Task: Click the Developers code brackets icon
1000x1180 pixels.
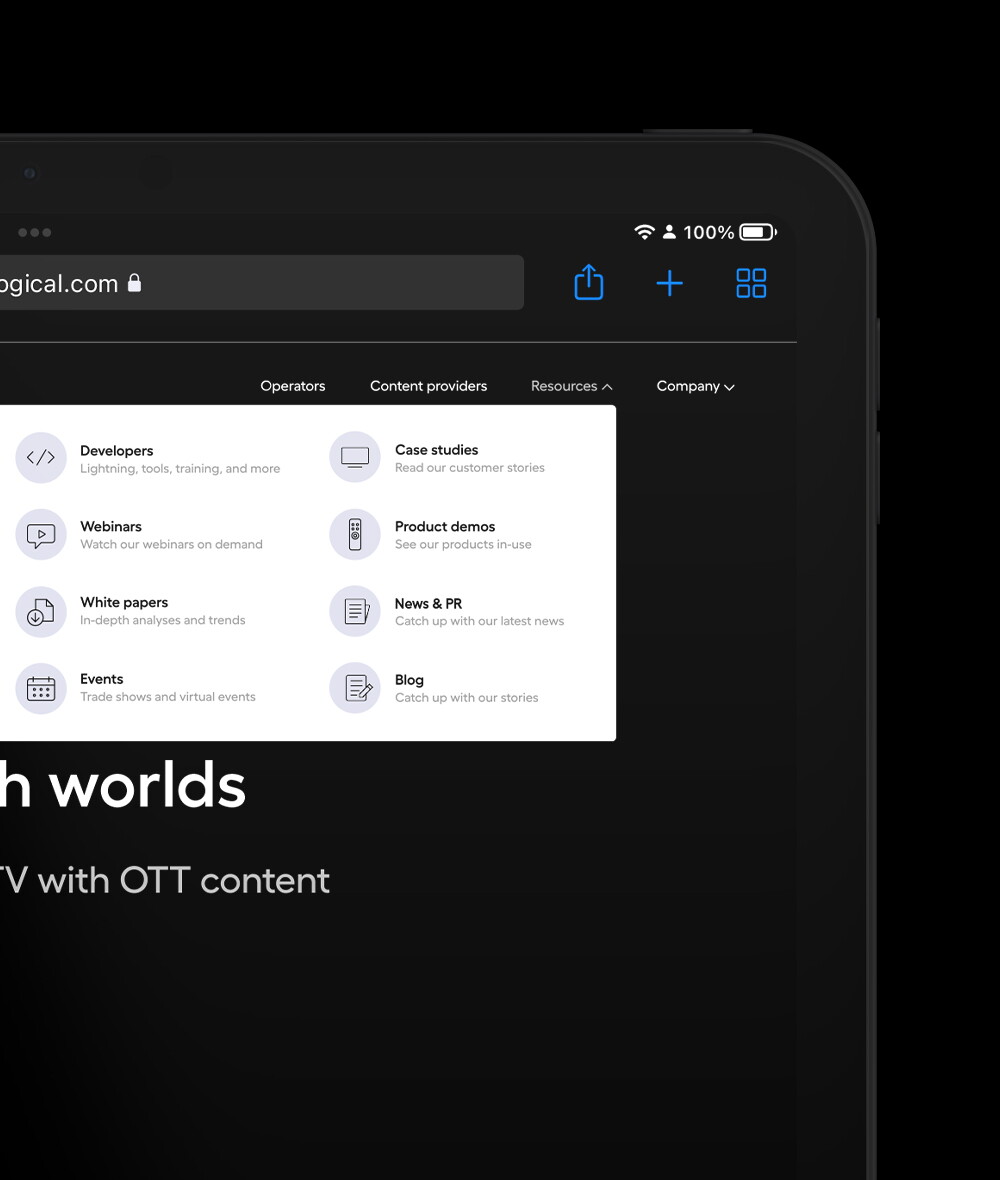Action: 41,458
